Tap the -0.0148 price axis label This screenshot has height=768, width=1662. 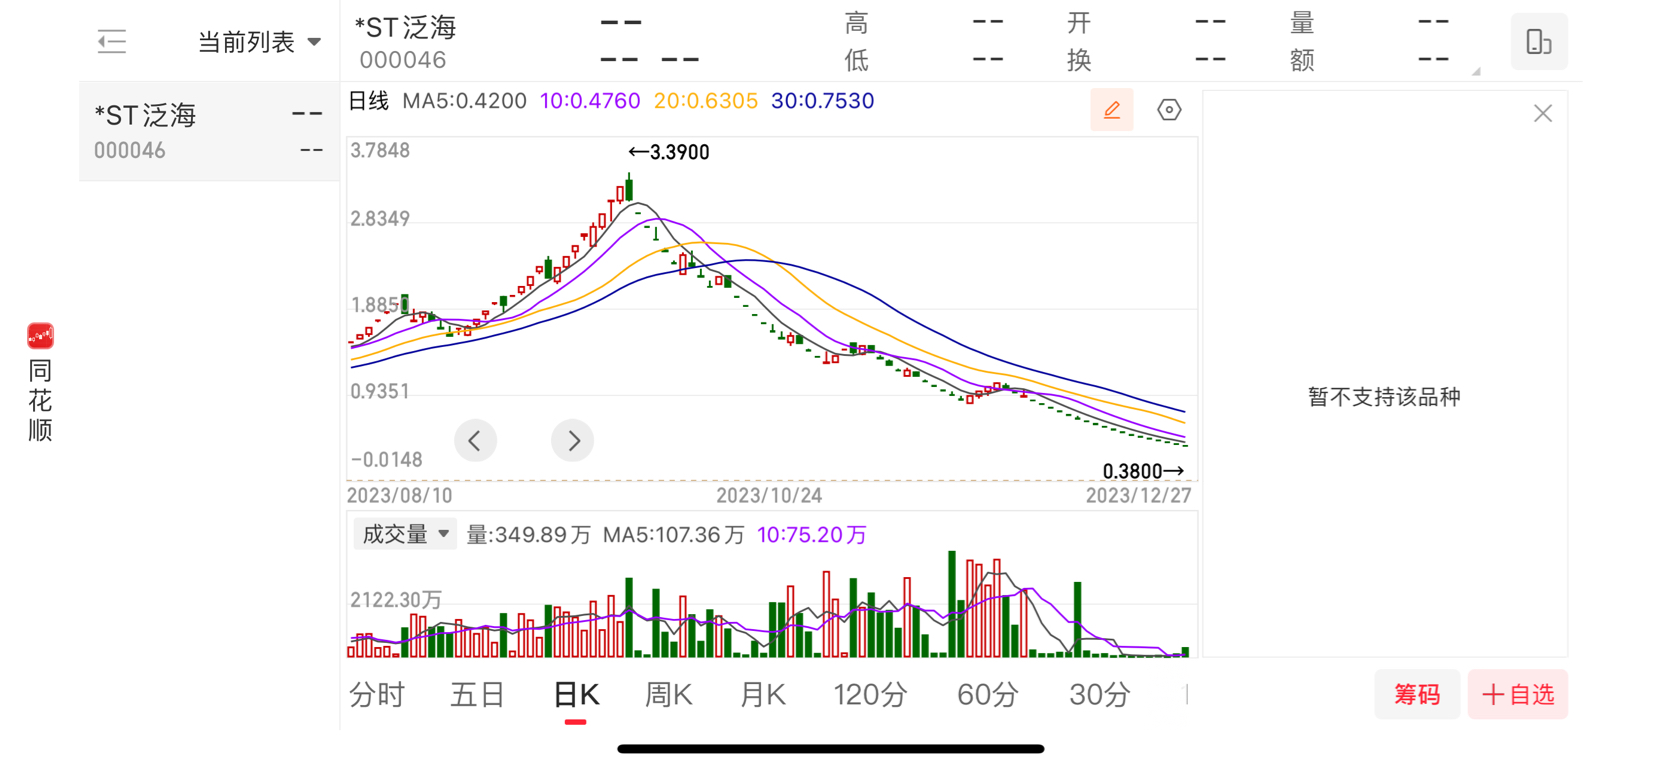(x=386, y=460)
